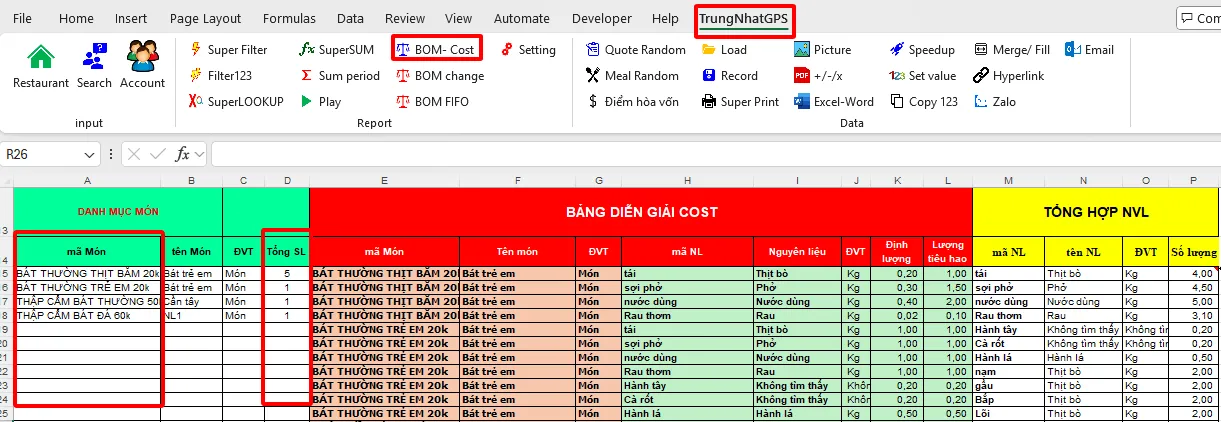Click the Super Filter tool
The width and height of the screenshot is (1221, 422).
click(x=228, y=49)
